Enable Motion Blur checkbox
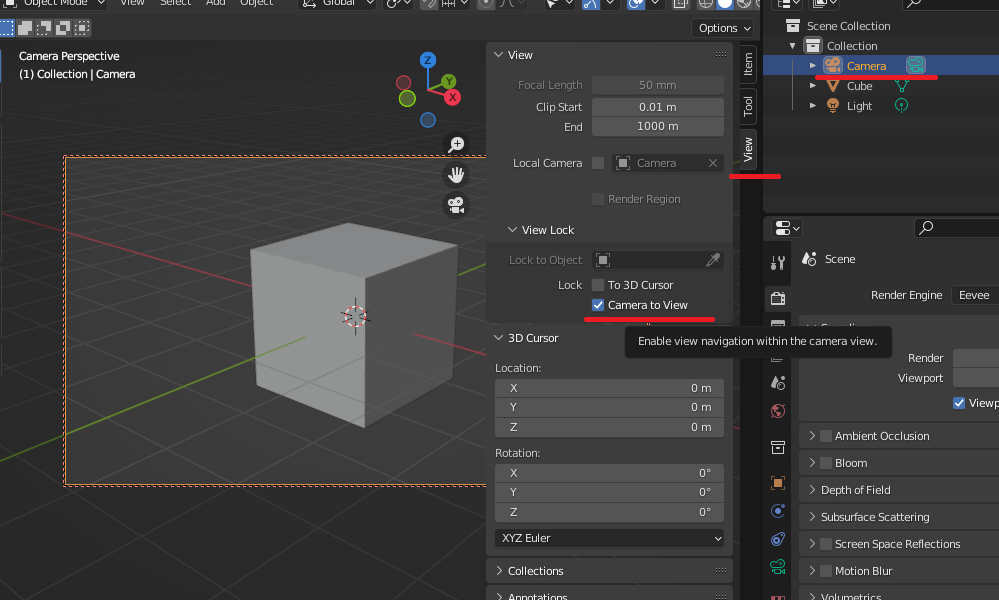999x600 pixels. [826, 571]
